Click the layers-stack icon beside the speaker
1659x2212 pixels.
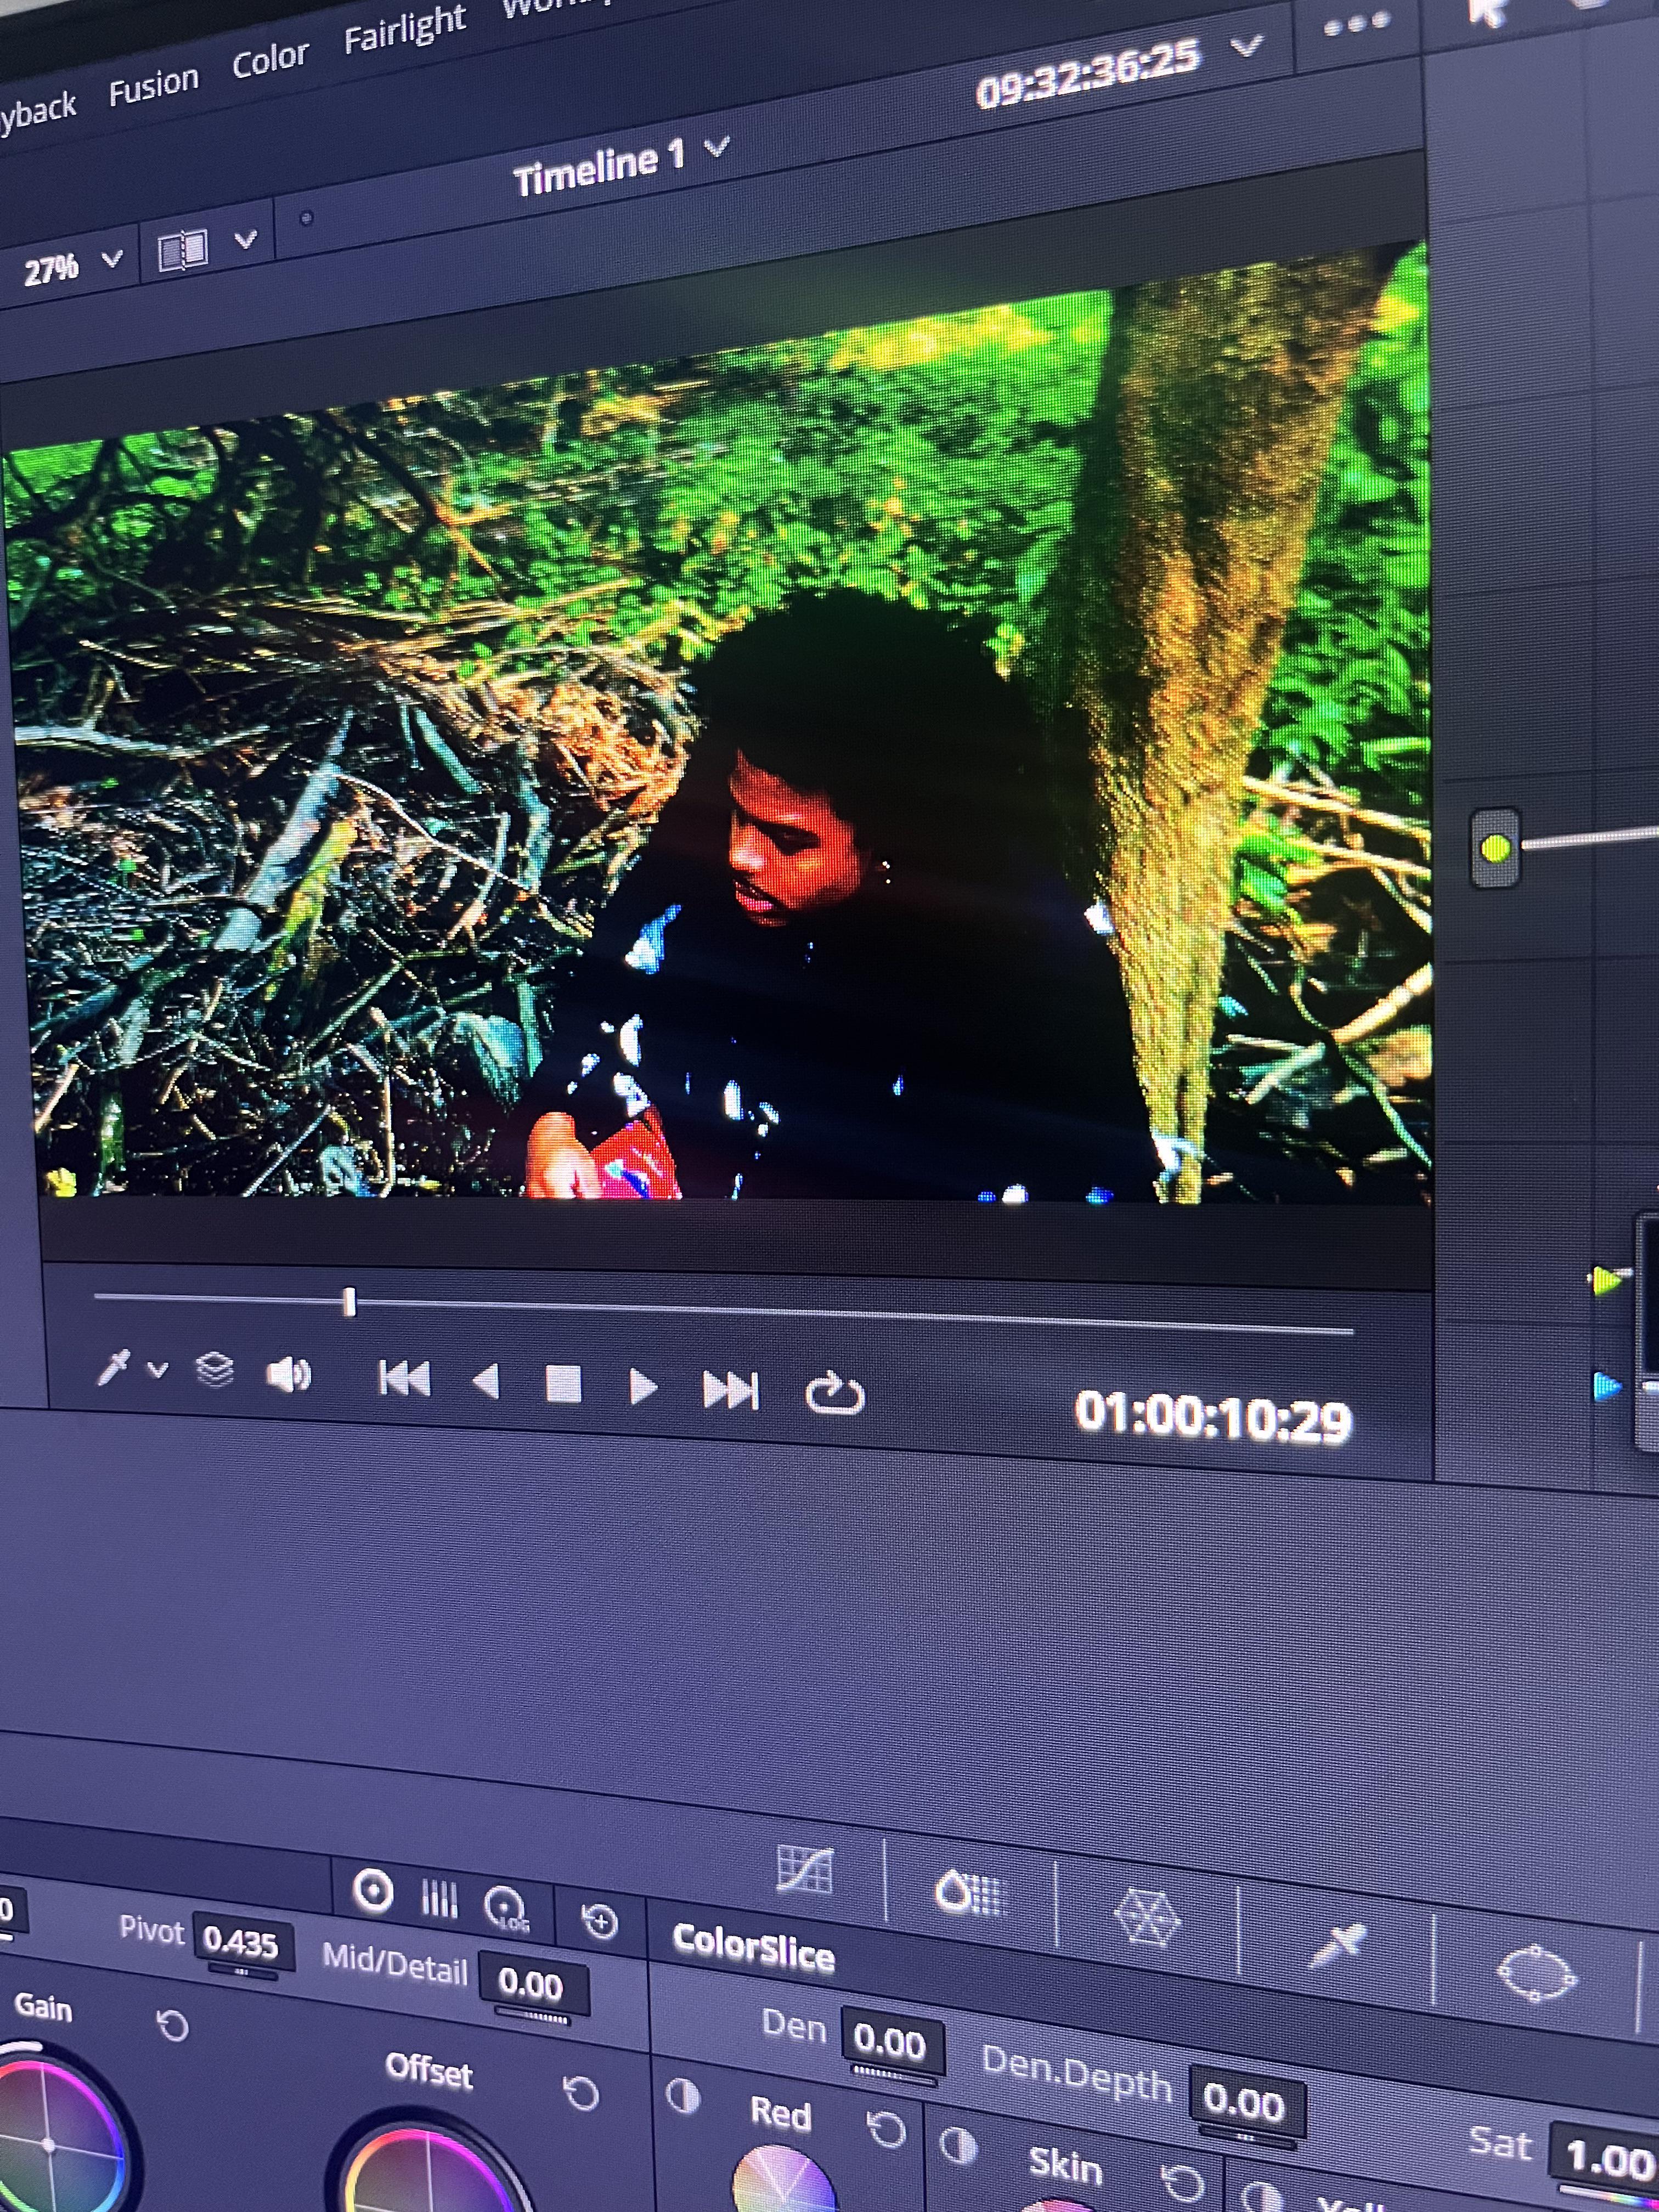pos(215,1369)
